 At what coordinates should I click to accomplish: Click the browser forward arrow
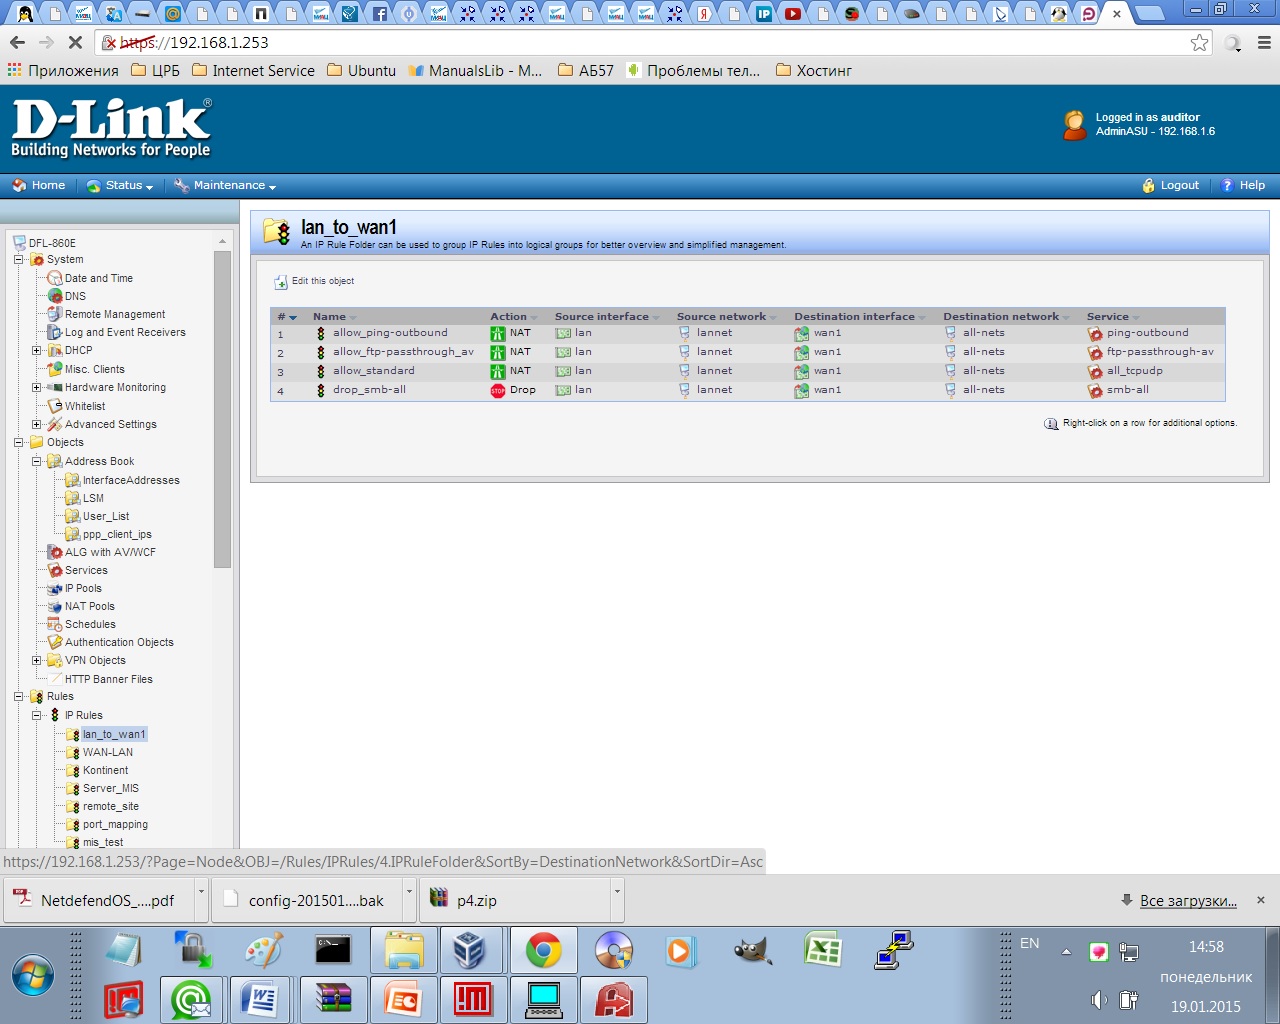tap(46, 42)
